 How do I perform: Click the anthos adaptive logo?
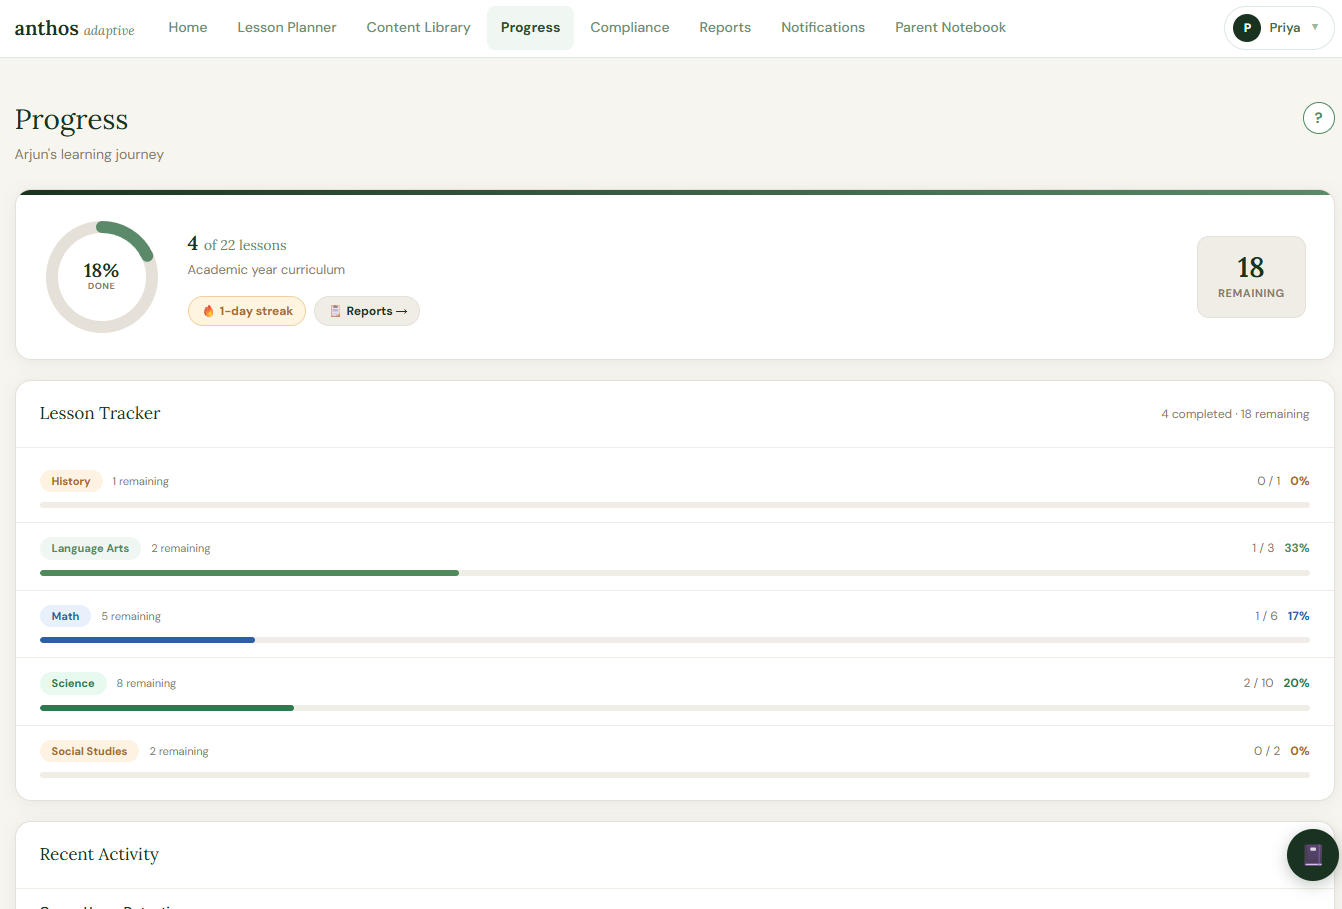(73, 28)
